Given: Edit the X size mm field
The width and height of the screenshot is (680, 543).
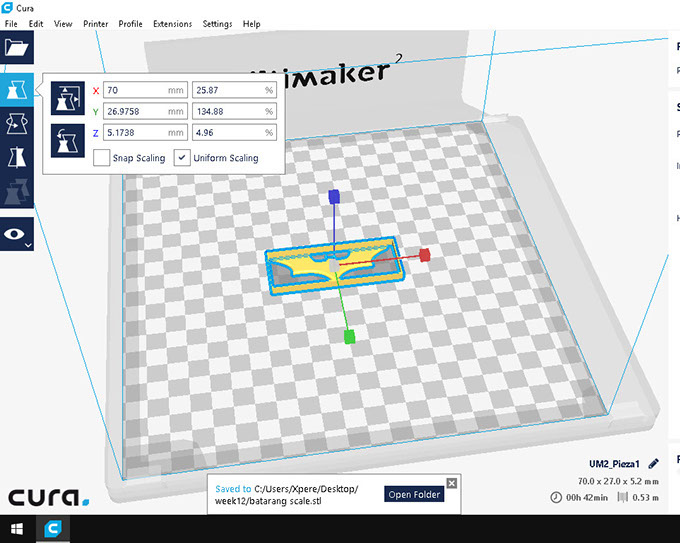Looking at the screenshot, I should (x=145, y=90).
